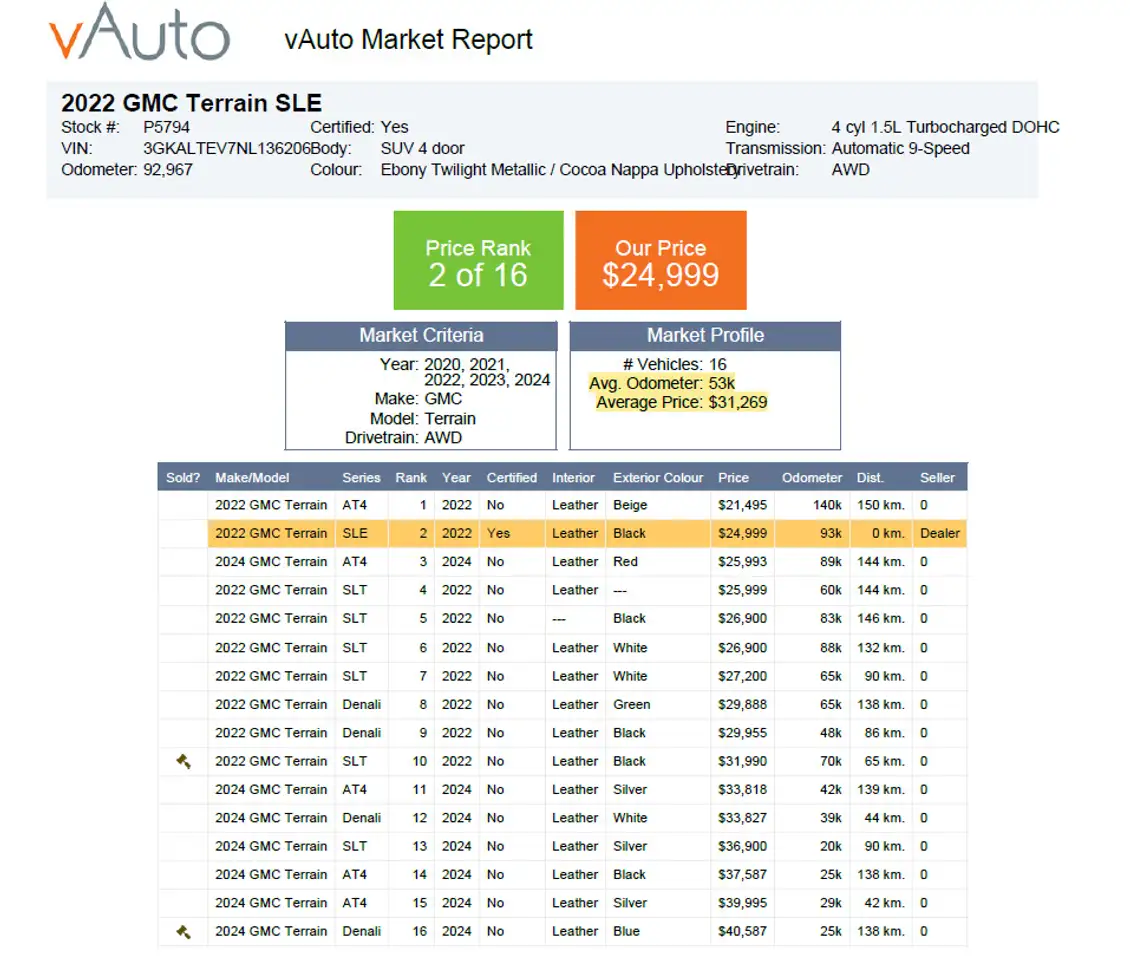Click the price $29,955 cell
The image size is (1130, 960).
[742, 733]
